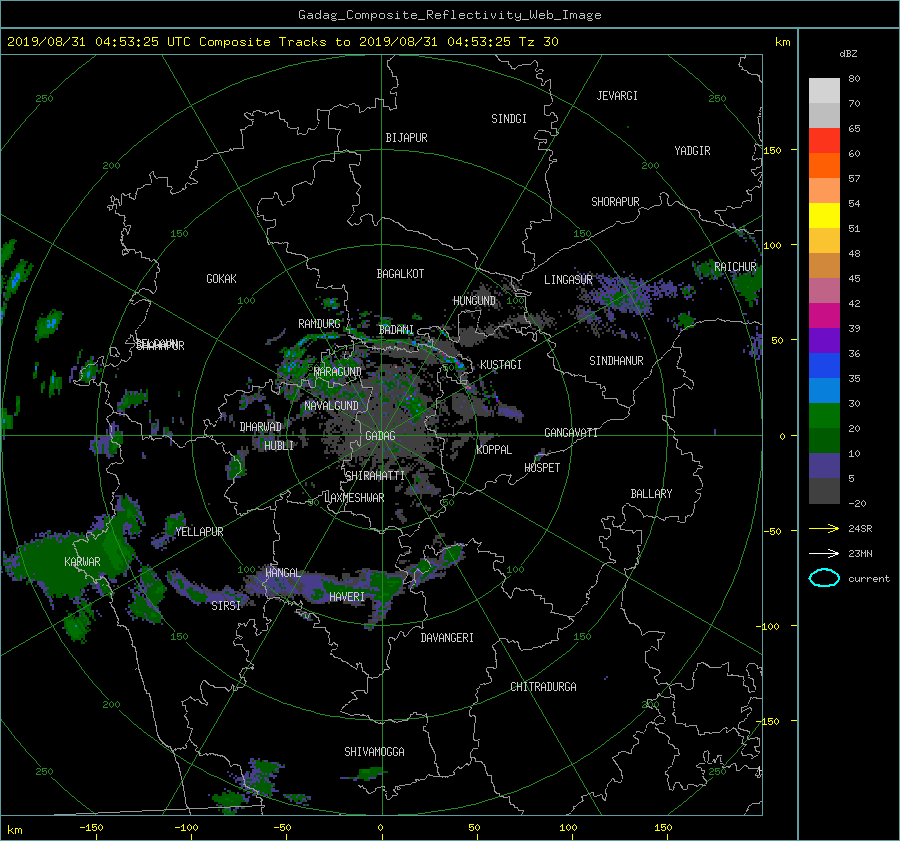Click the Gadag_Composite_Reflectivity_Web_Image title
Image resolution: width=900 pixels, height=841 pixels.
tap(449, 15)
